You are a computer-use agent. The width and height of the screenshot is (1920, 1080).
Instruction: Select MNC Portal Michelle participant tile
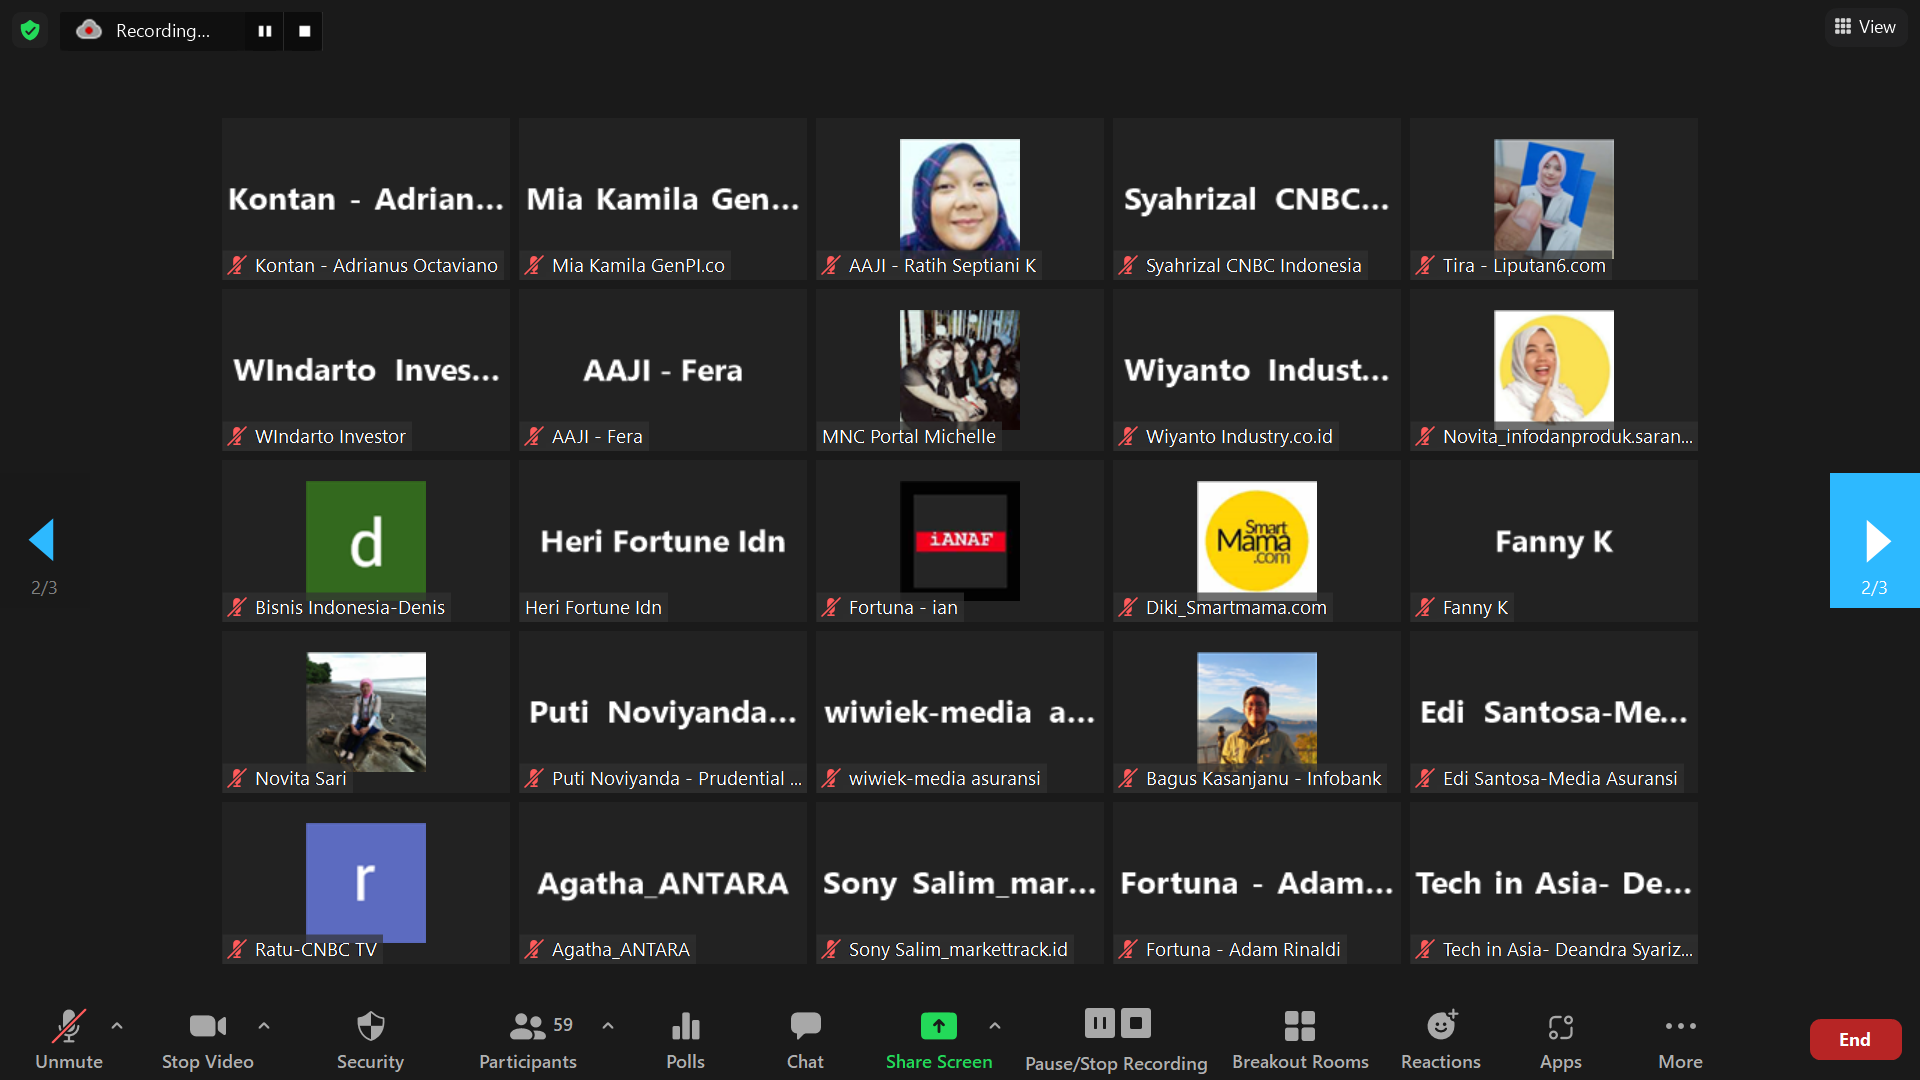click(x=960, y=370)
